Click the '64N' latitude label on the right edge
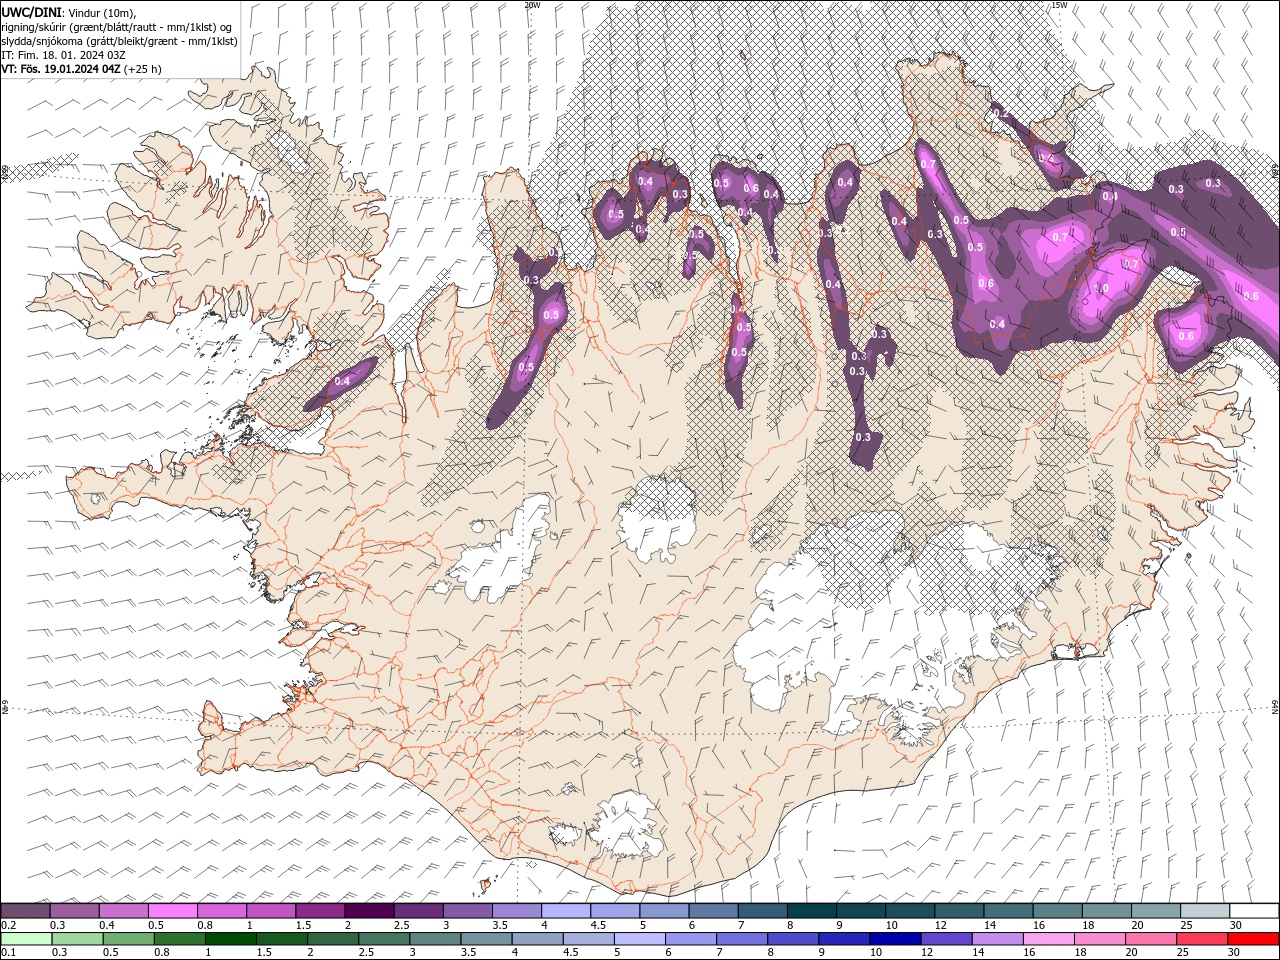The width and height of the screenshot is (1280, 960). coord(1275,707)
